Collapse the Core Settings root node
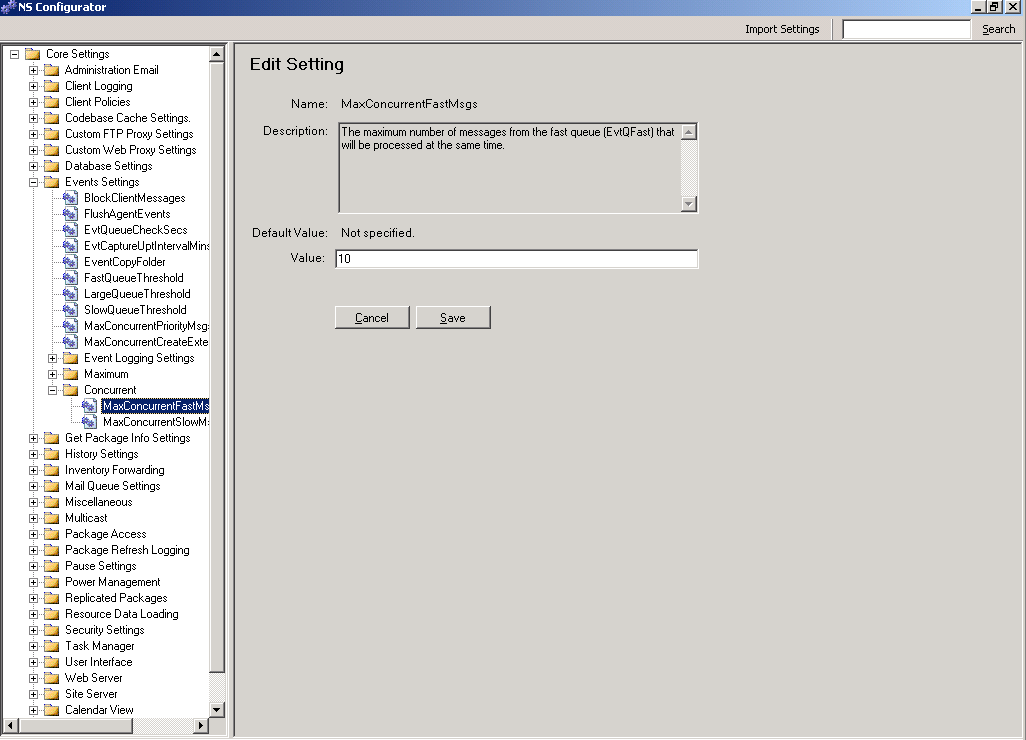Image resolution: width=1026 pixels, height=740 pixels. [15, 54]
